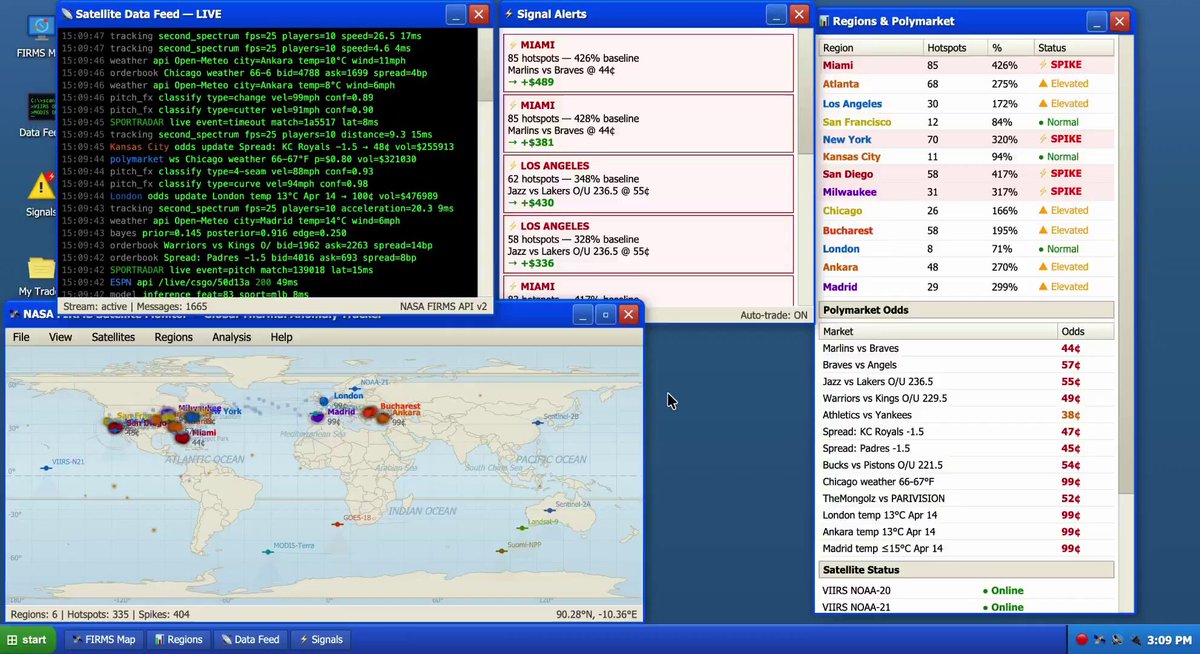Open the FIRMS Map desktop icon
Image resolution: width=1200 pixels, height=654 pixels.
click(x=40, y=34)
